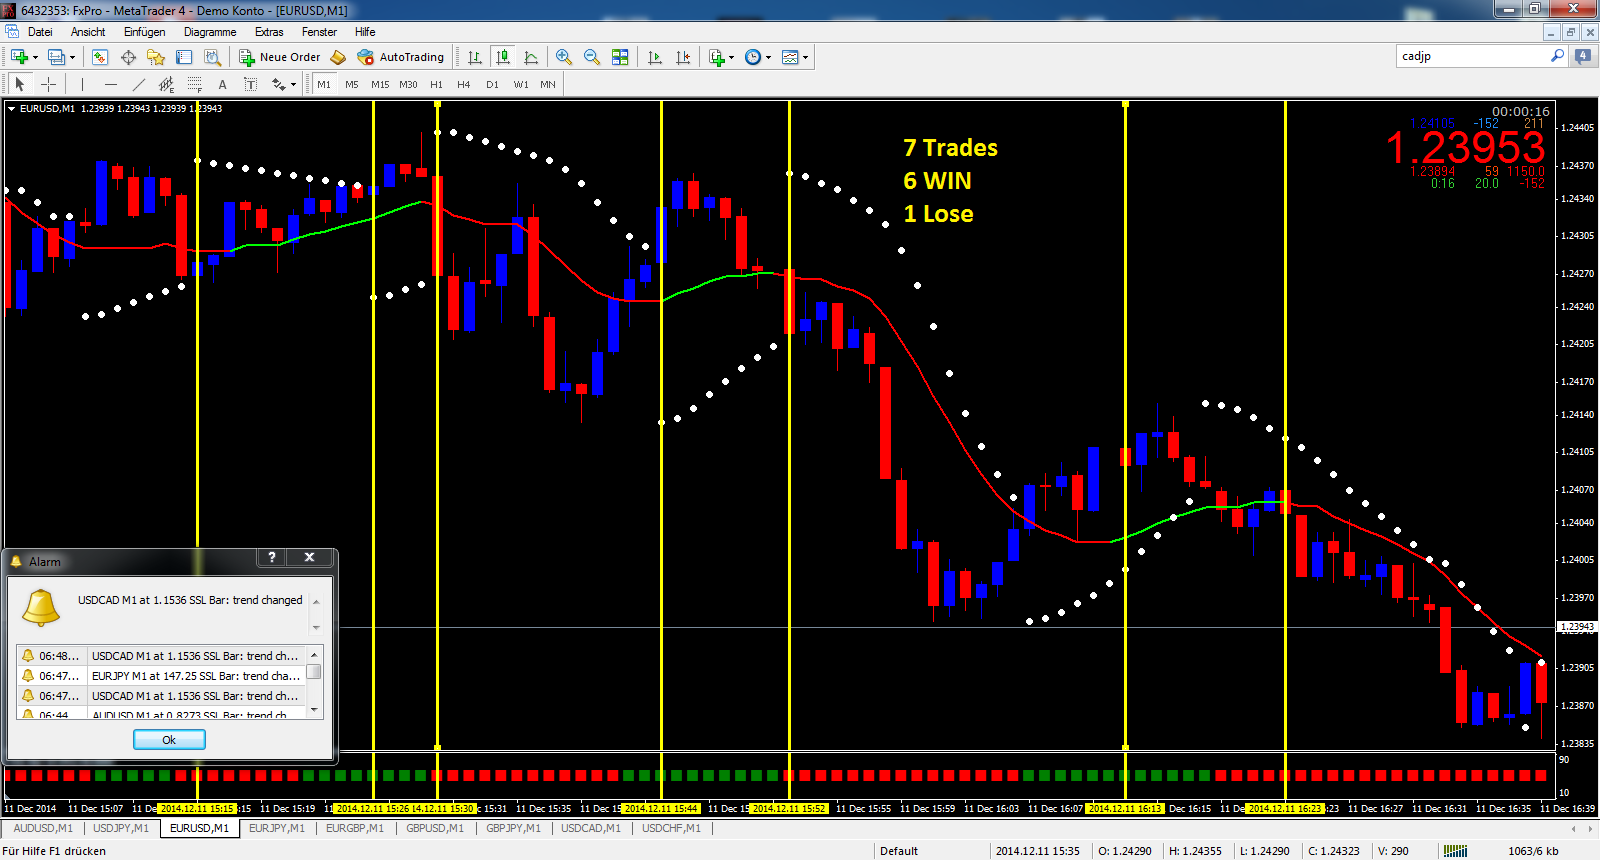Expand the profiles dropdown arrow
Image resolution: width=1600 pixels, height=860 pixels.
point(72,58)
